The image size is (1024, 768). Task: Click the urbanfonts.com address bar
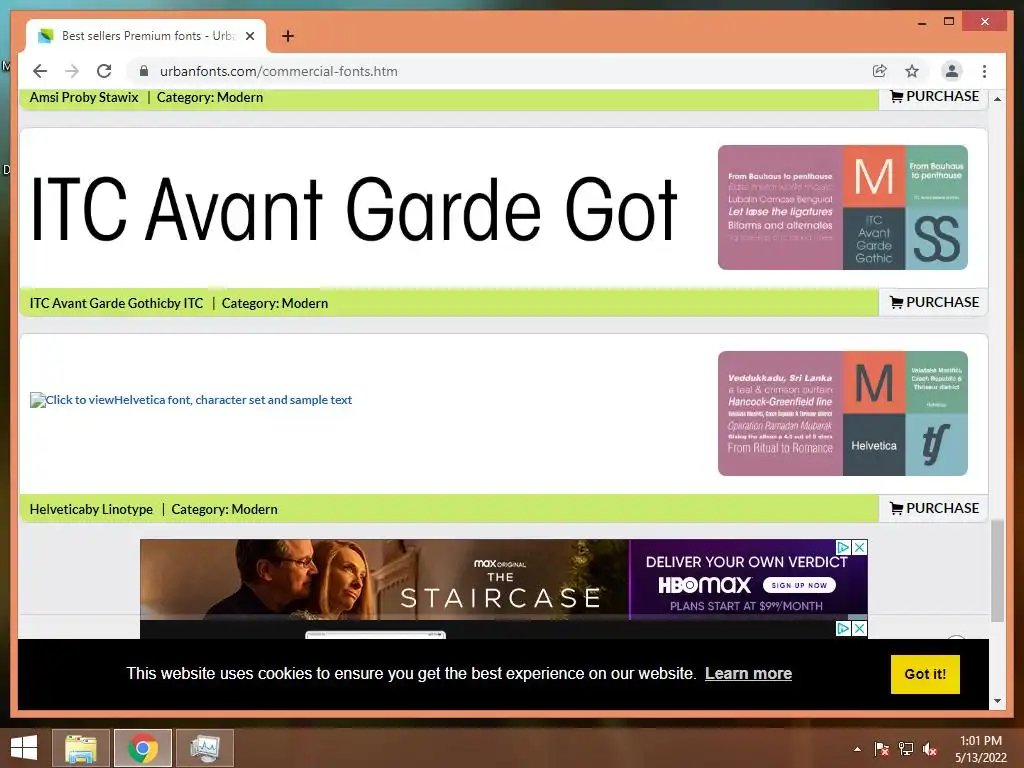click(x=503, y=71)
